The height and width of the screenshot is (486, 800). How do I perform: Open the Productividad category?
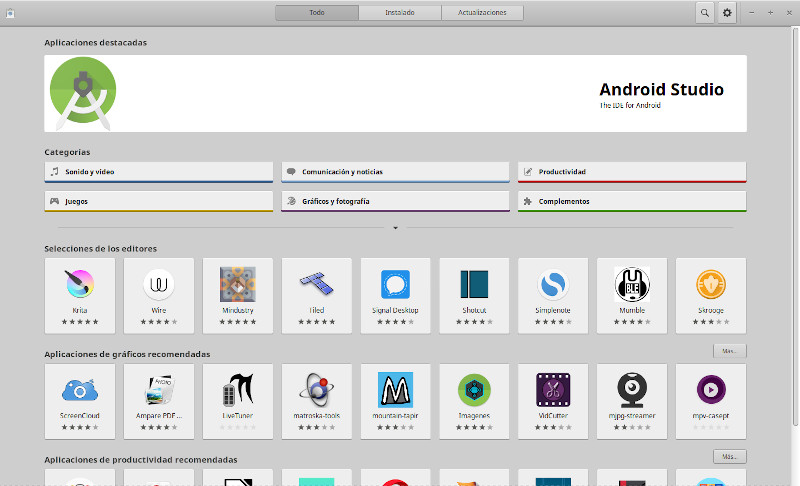[x=632, y=172]
